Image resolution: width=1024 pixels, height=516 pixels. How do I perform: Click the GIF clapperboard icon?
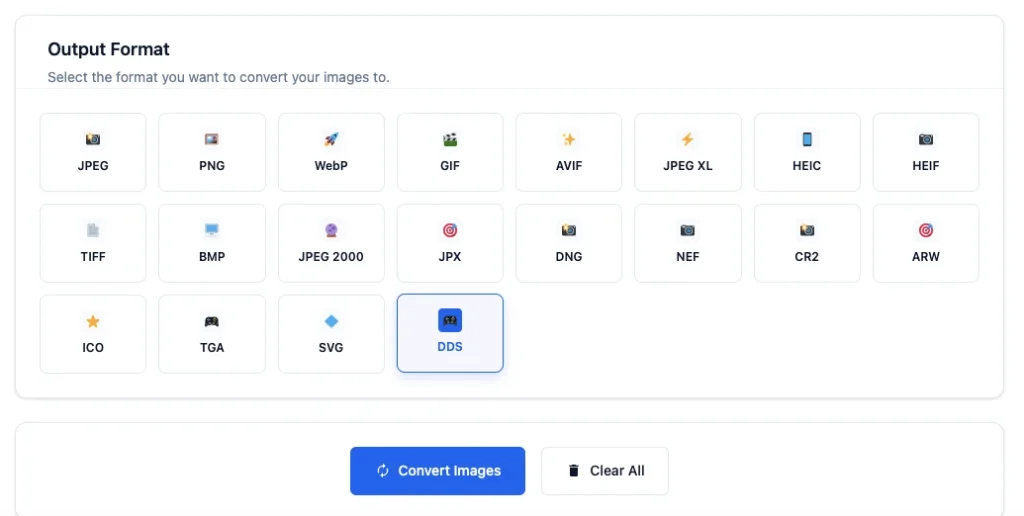(x=450, y=140)
